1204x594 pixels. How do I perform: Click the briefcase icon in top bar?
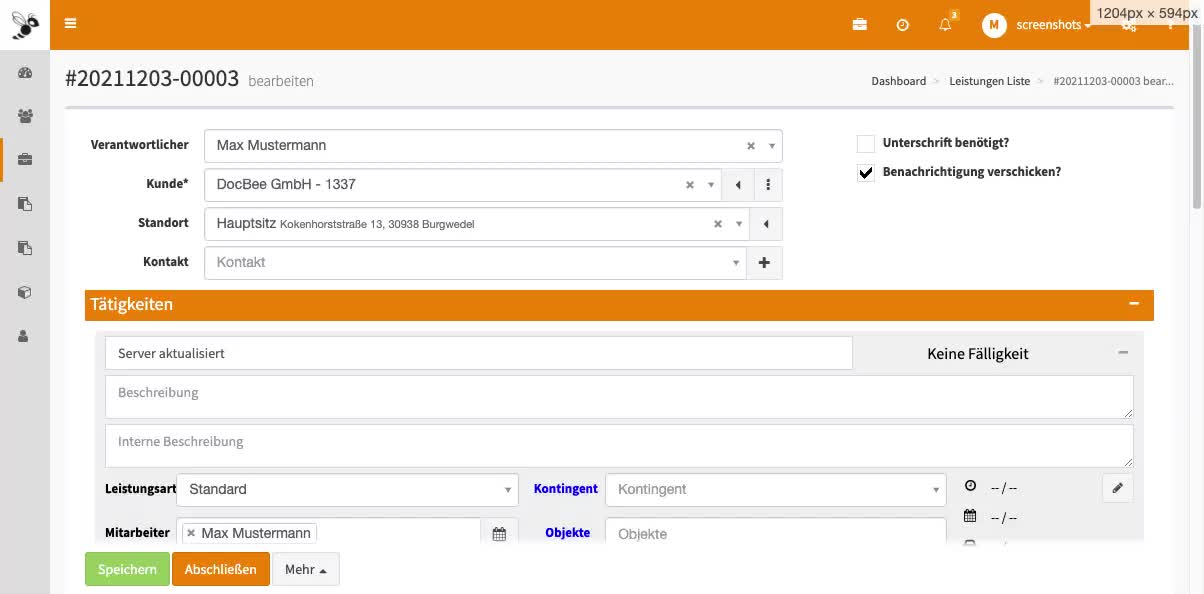(x=859, y=25)
